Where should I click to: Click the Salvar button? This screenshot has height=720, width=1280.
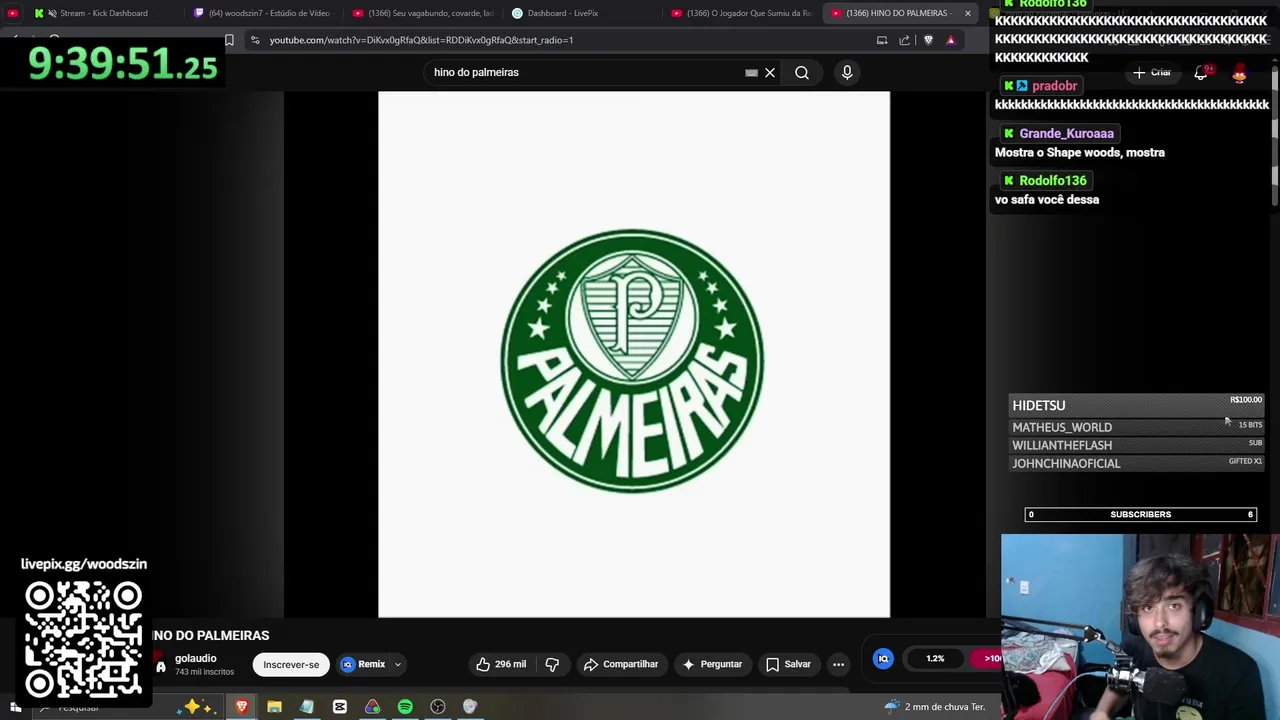point(788,664)
